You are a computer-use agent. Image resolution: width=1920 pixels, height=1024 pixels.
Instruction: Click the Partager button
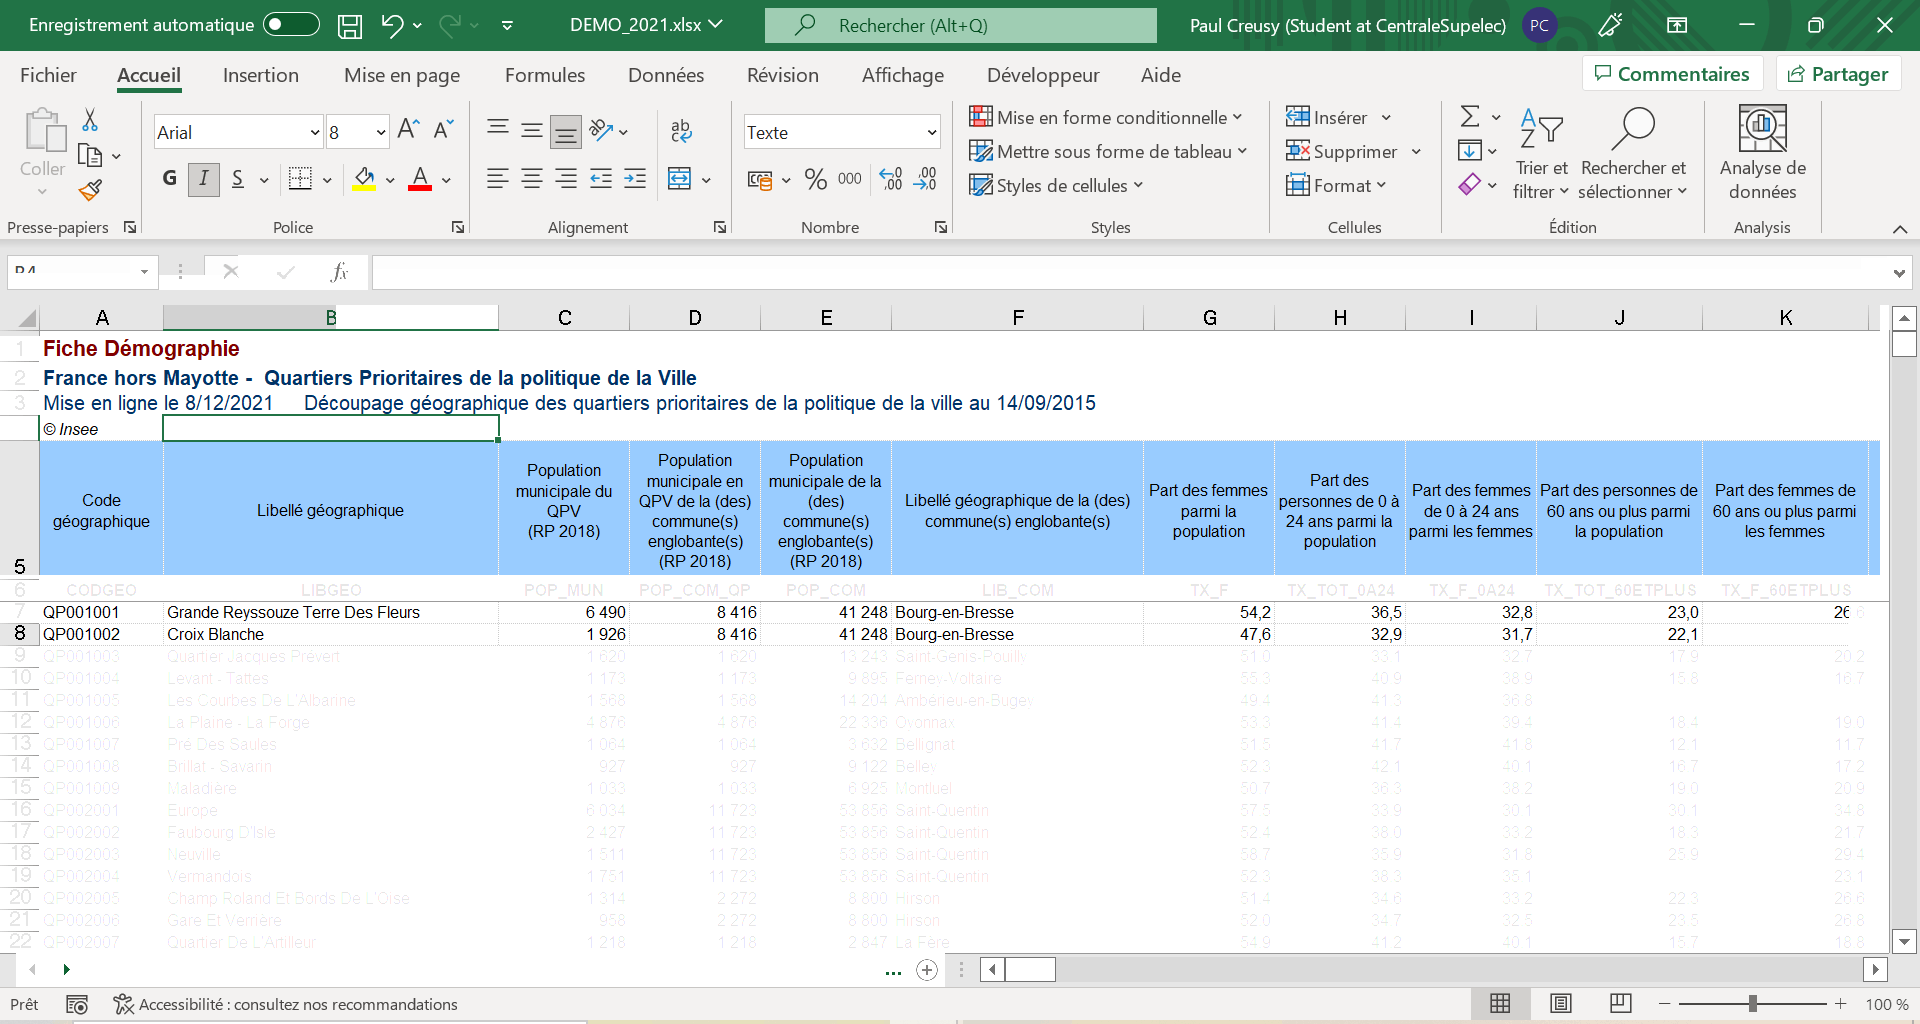(1838, 74)
